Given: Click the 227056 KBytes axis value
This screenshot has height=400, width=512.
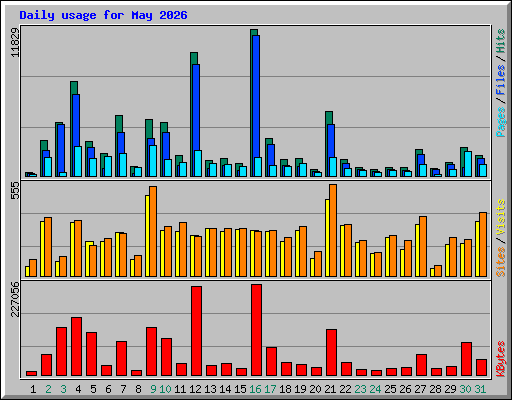Looking at the screenshot, I should (15, 299).
